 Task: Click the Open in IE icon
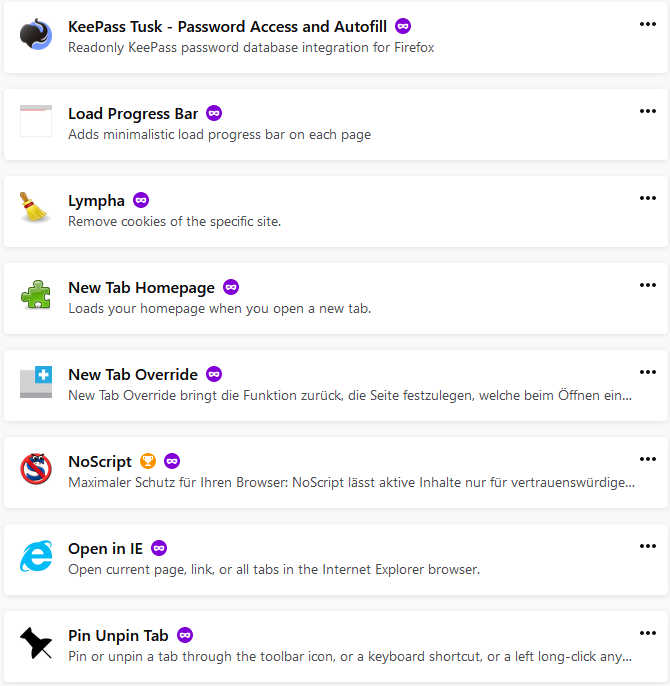[36, 556]
